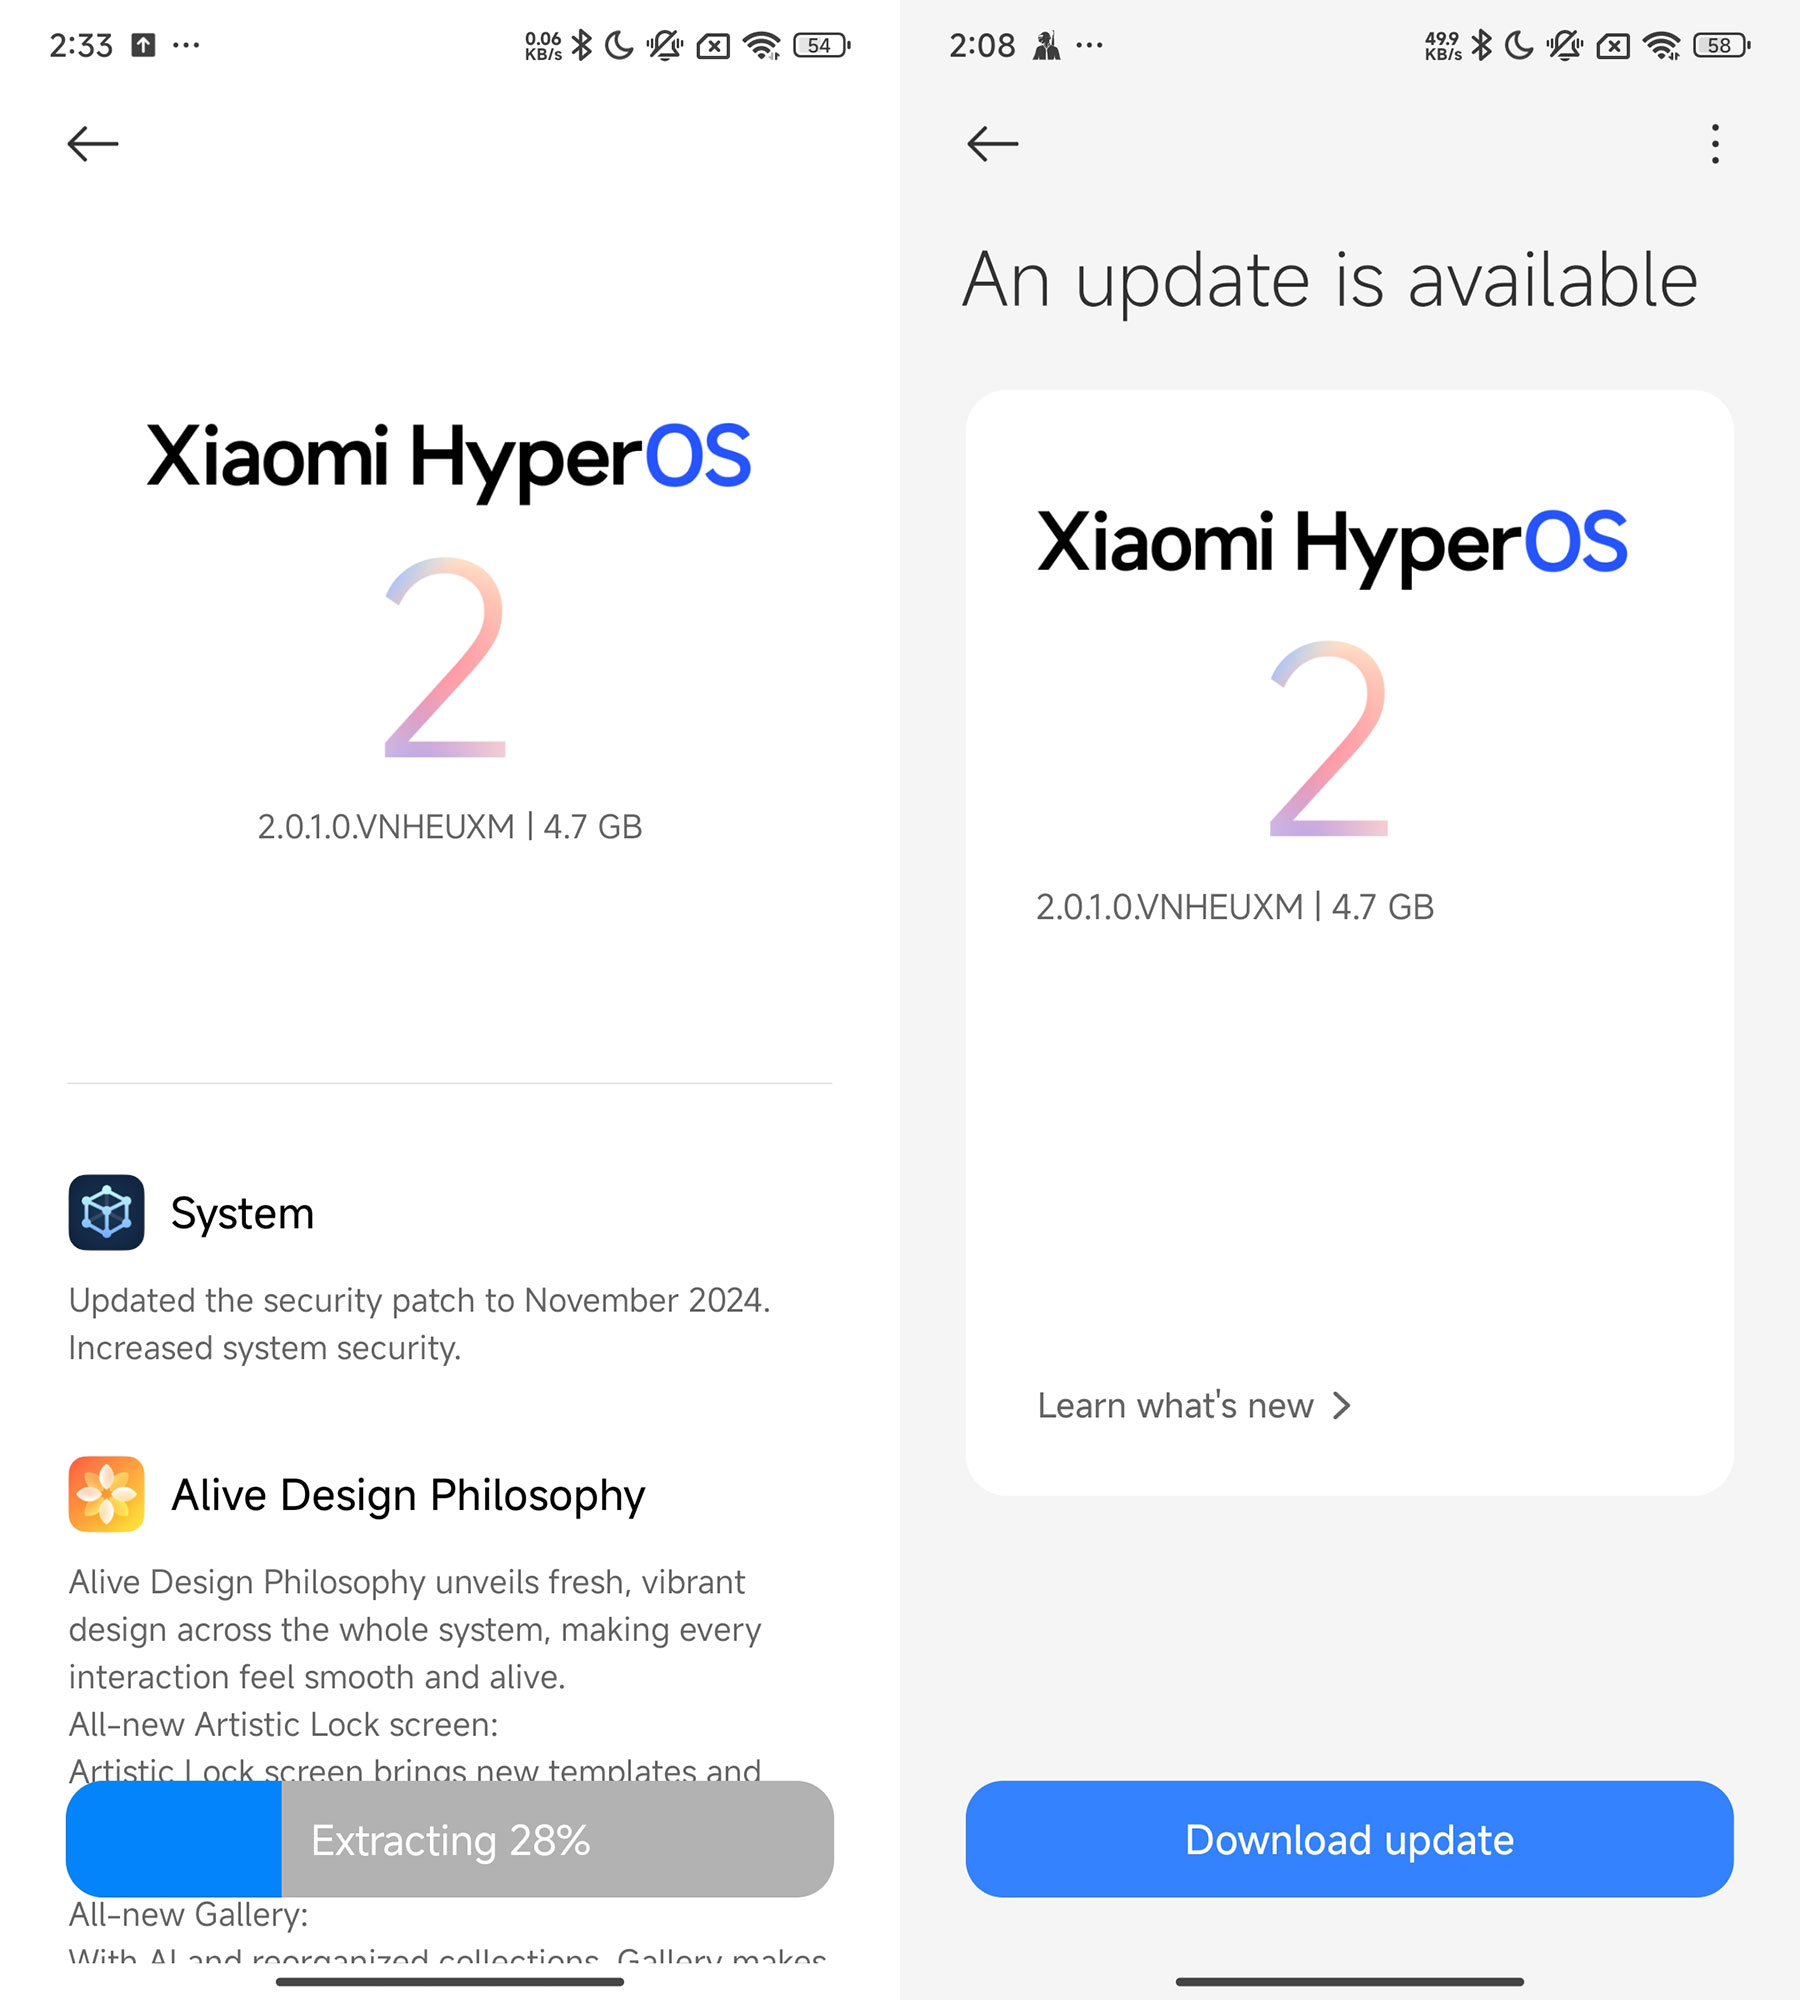Tap back arrow on extracting screen
This screenshot has width=1800, height=2000.
point(93,144)
